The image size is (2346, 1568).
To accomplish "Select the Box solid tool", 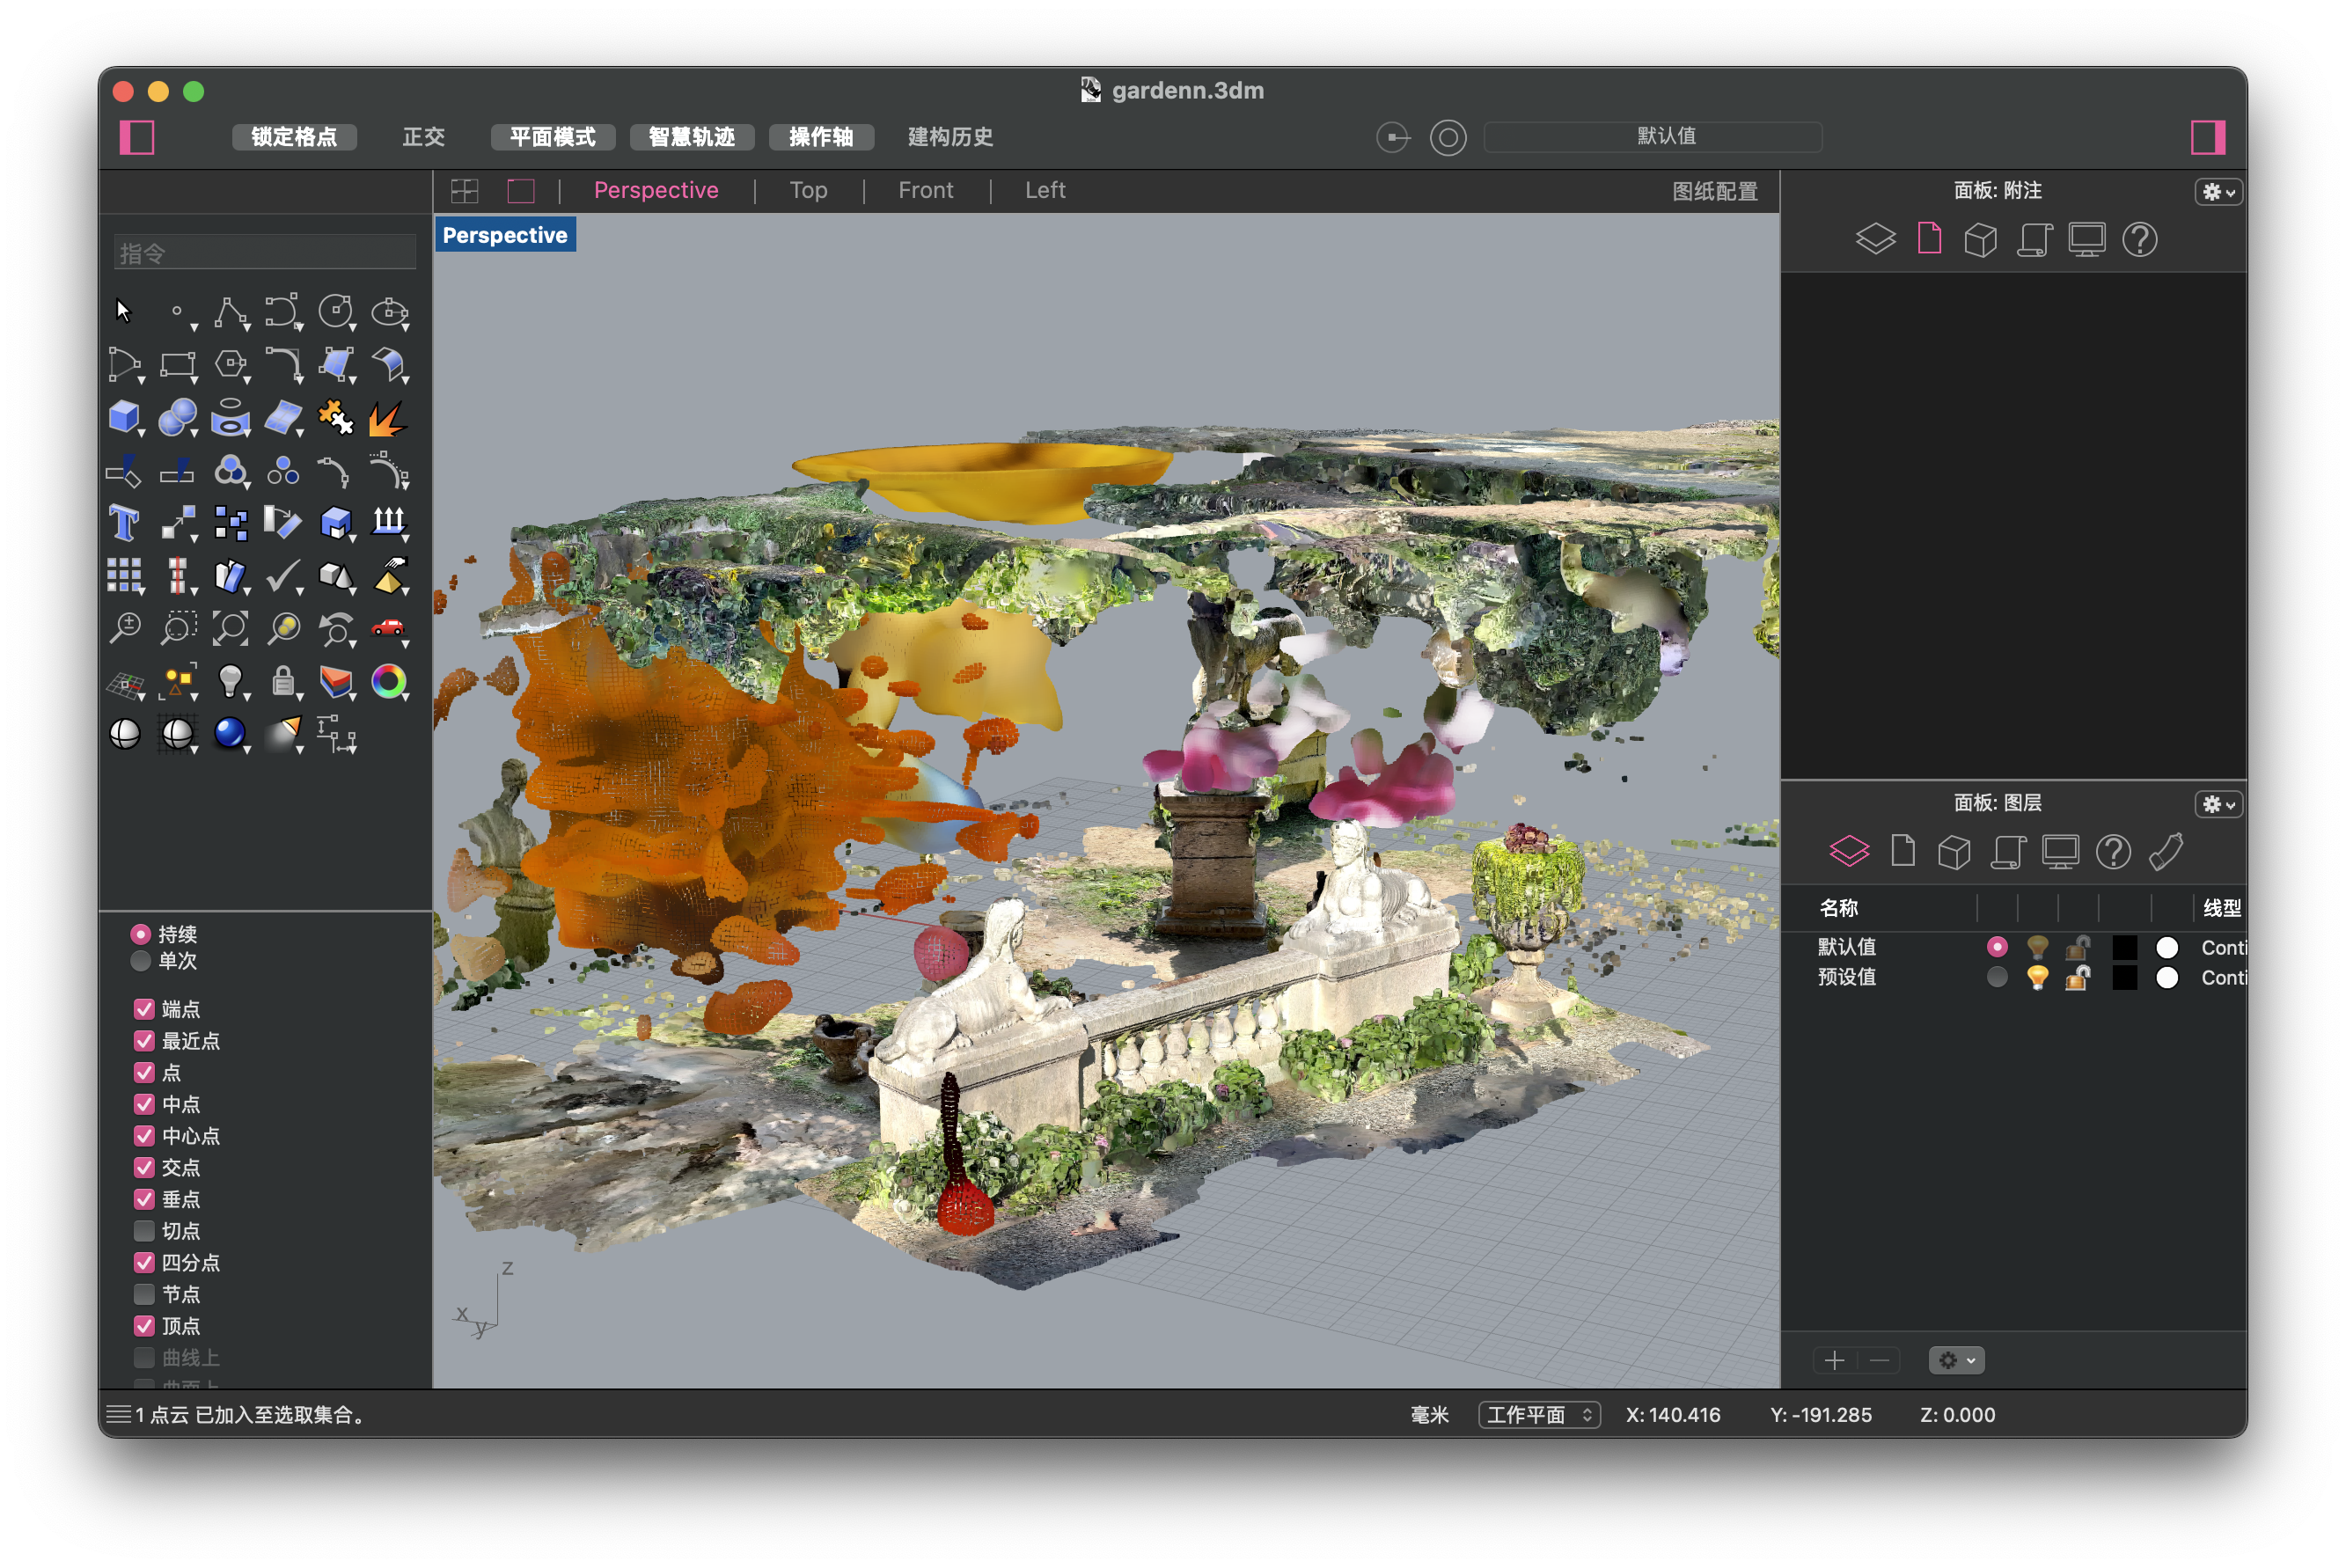I will pyautogui.click(x=125, y=417).
